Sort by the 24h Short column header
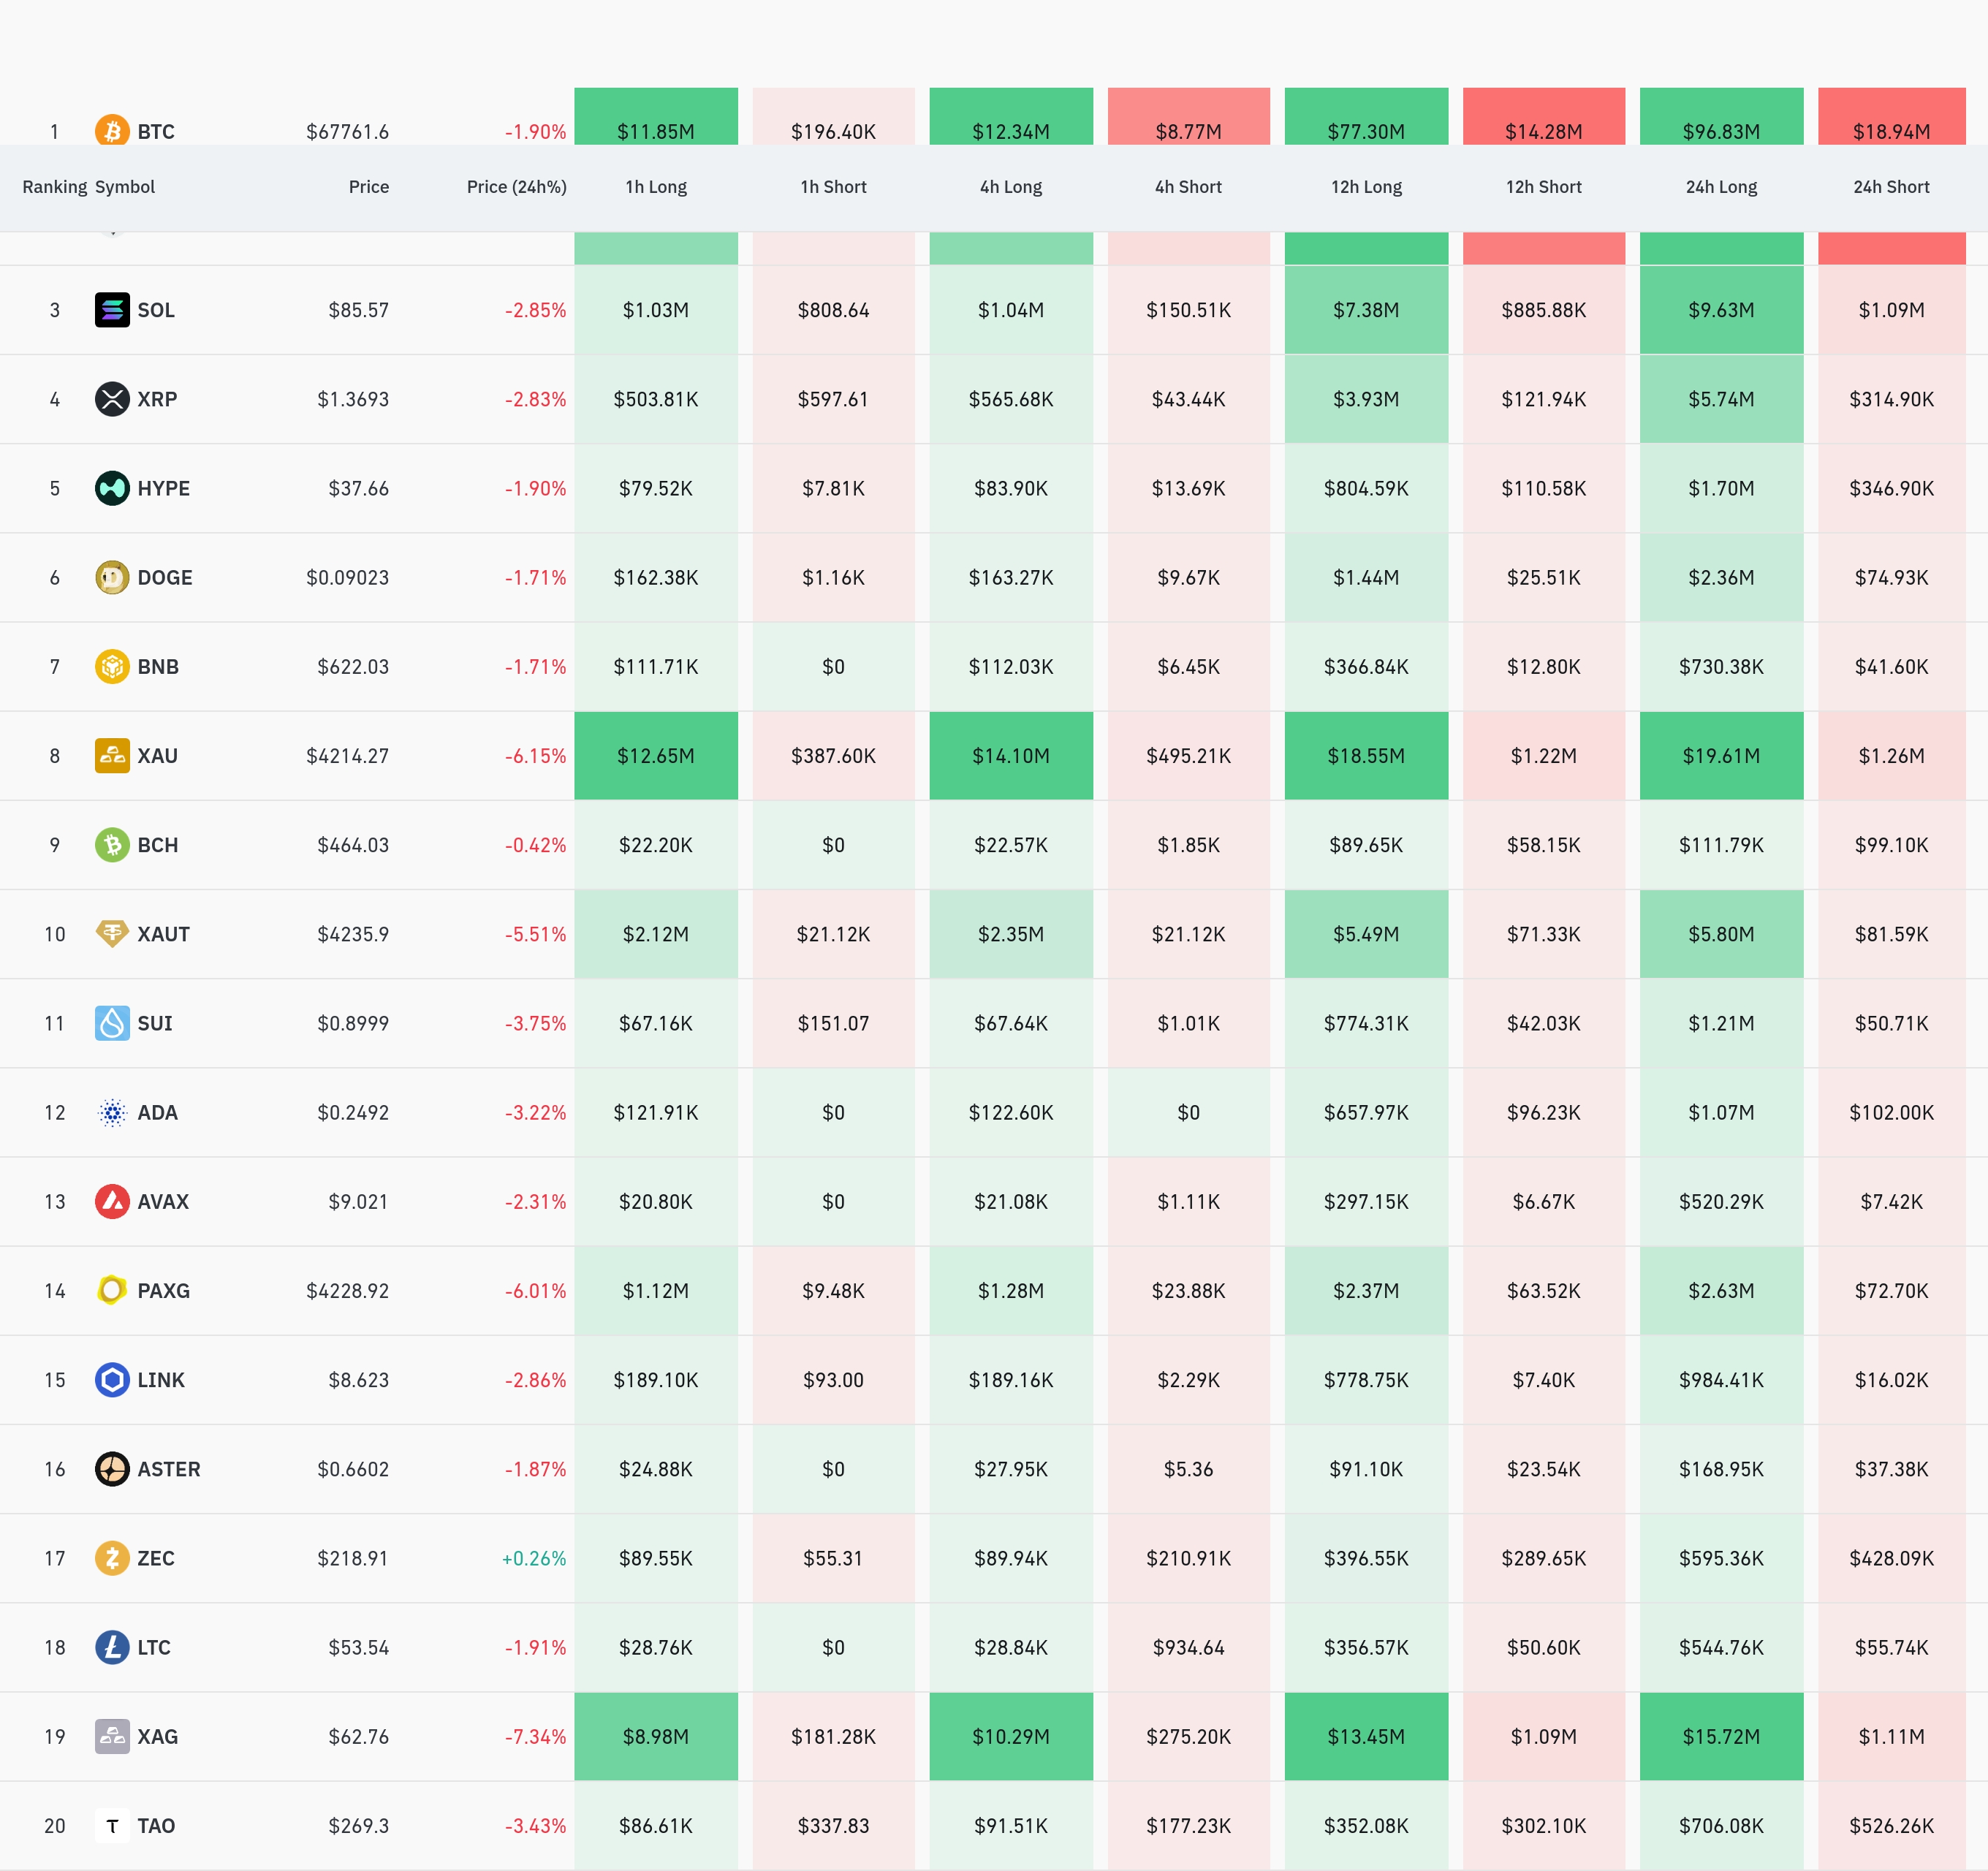1988x1871 pixels. pos(1891,187)
